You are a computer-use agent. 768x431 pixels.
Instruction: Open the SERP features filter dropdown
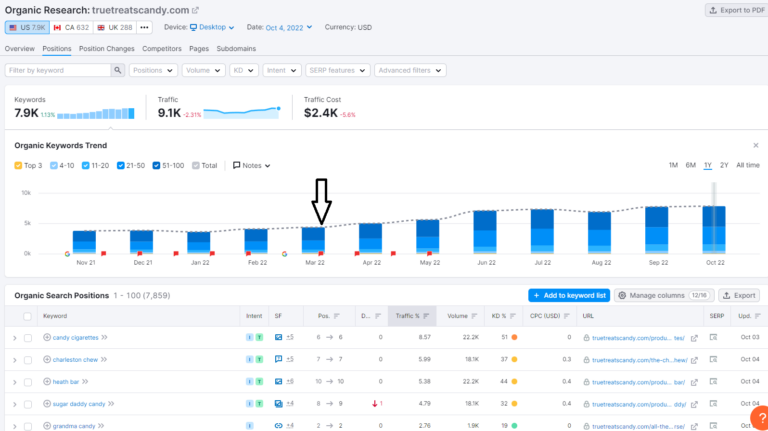coord(337,71)
